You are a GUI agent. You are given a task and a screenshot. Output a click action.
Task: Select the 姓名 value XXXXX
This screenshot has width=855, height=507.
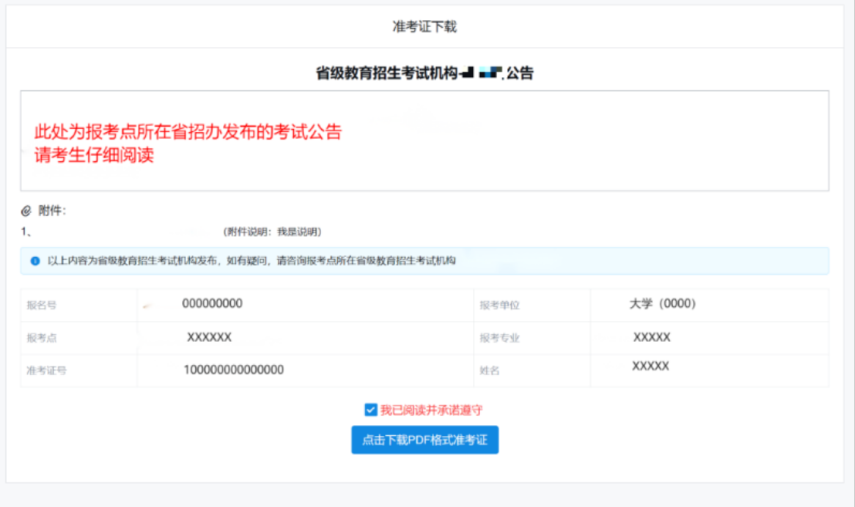coord(650,366)
